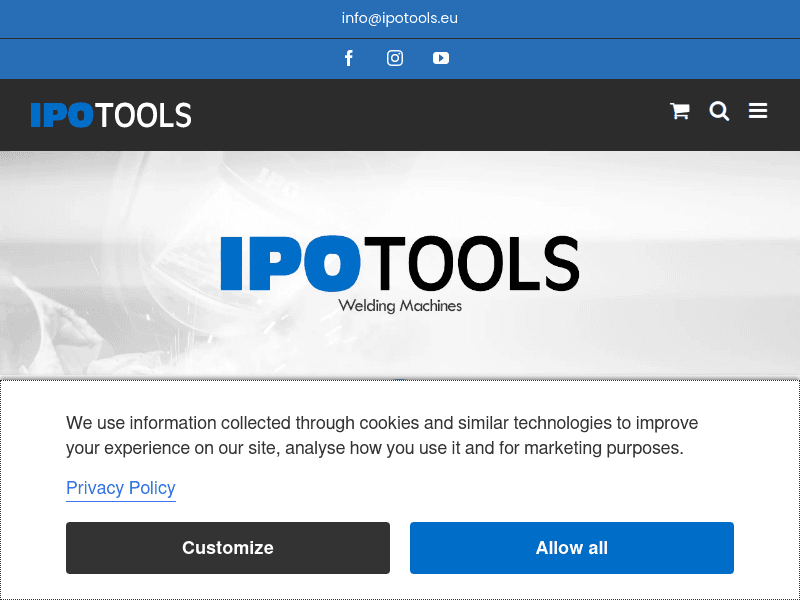Visit the YouTube channel icon
This screenshot has width=800, height=600.
[x=441, y=58]
